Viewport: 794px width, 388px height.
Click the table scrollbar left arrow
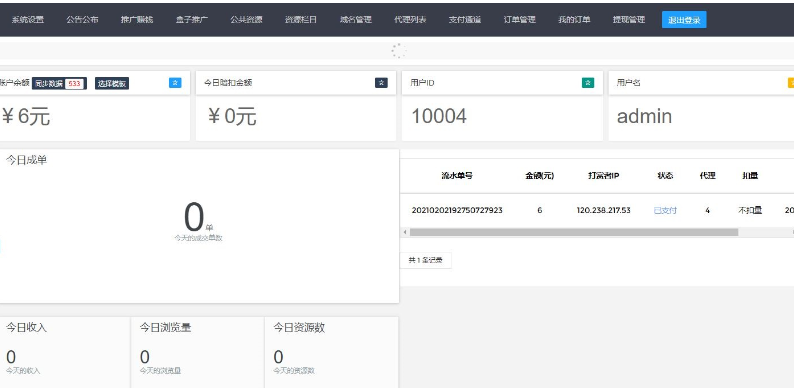tap(405, 232)
